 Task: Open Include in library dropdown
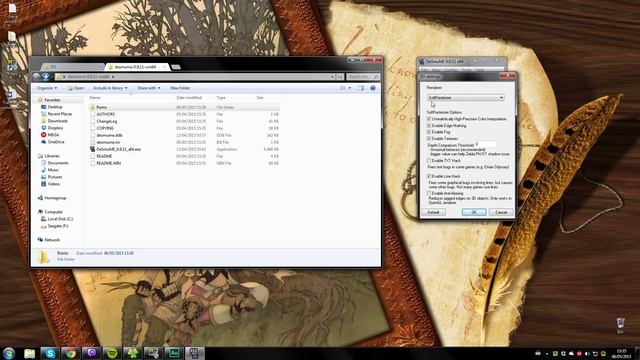click(110, 88)
